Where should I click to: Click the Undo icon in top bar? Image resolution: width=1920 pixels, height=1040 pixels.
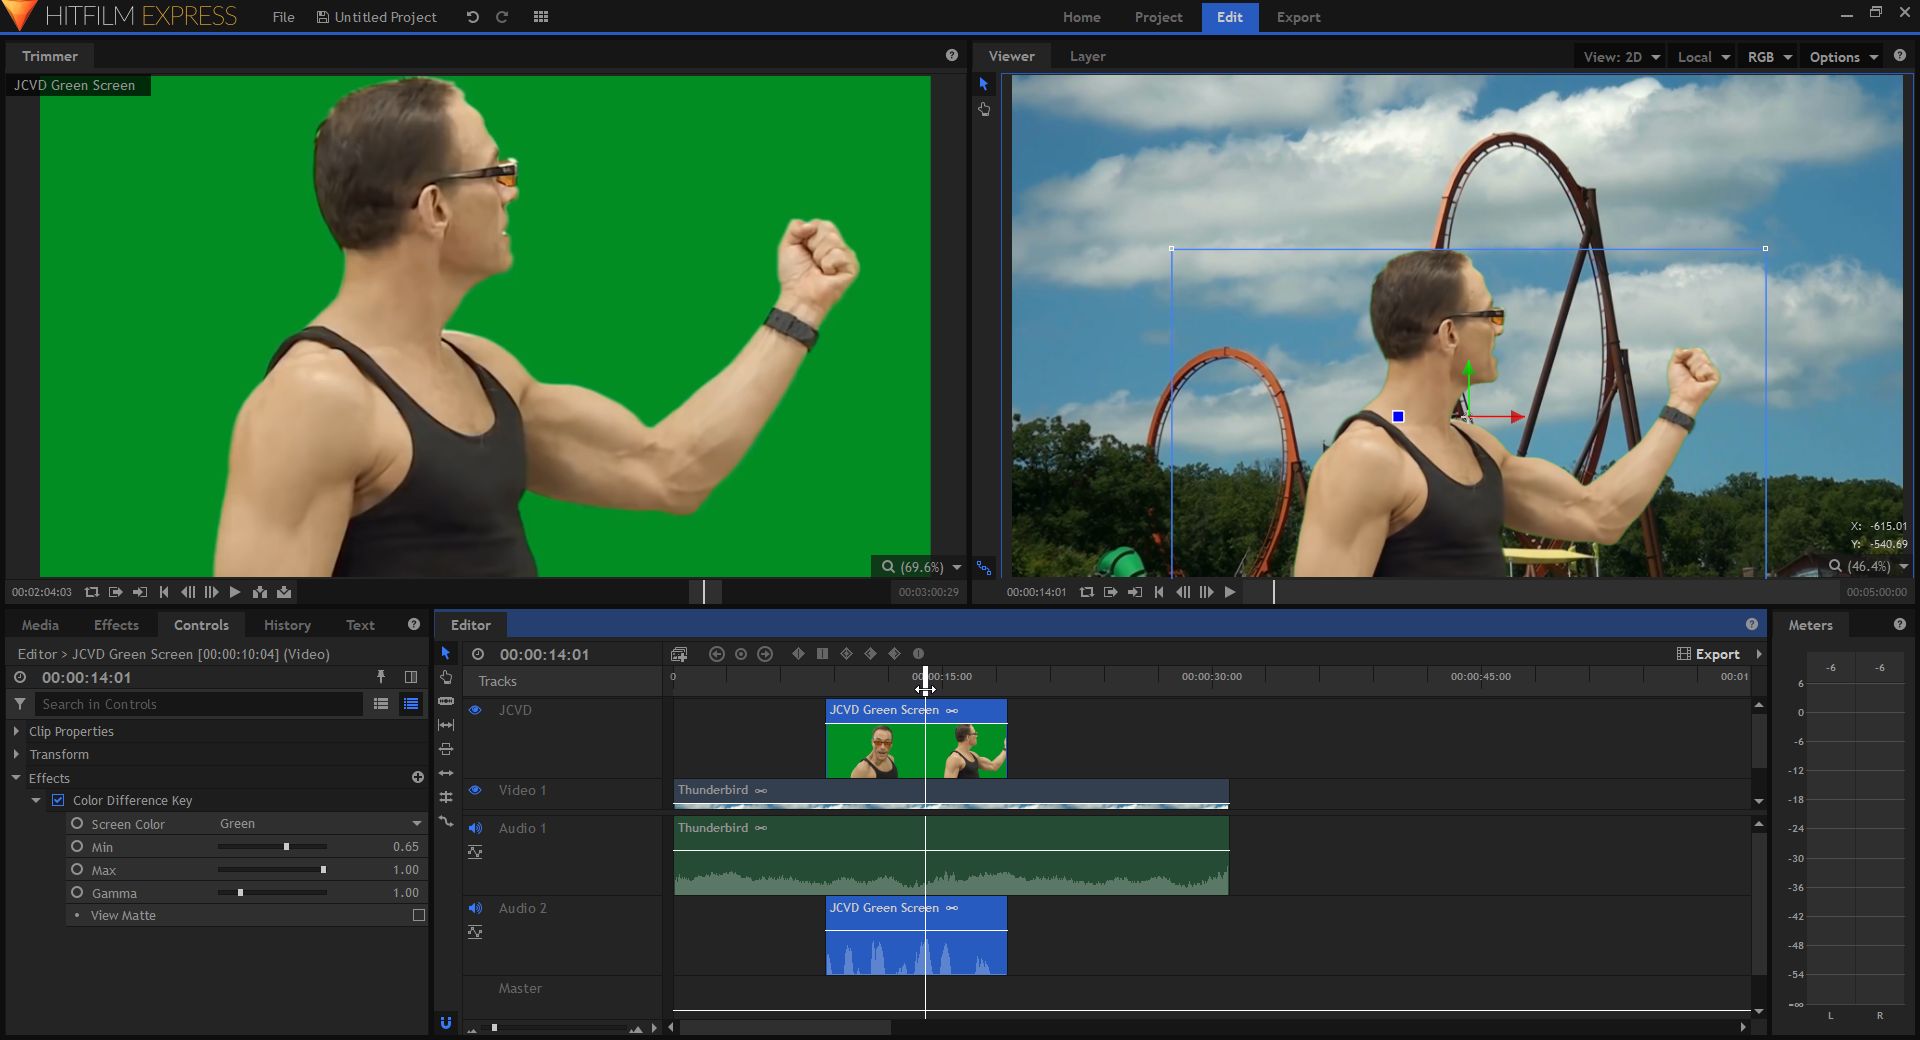pos(472,17)
